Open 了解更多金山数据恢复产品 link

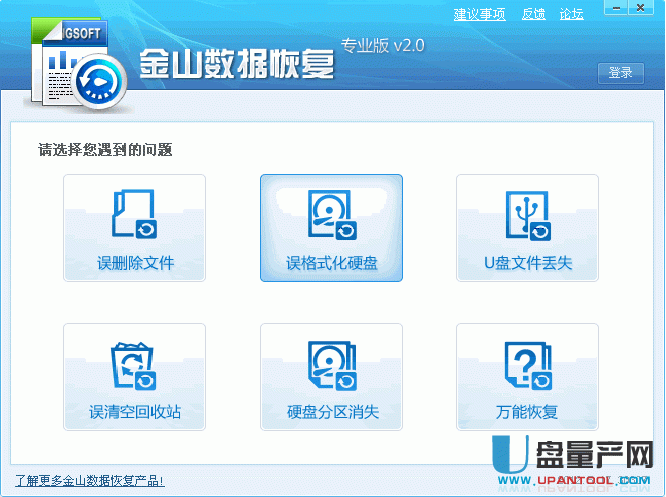90,481
